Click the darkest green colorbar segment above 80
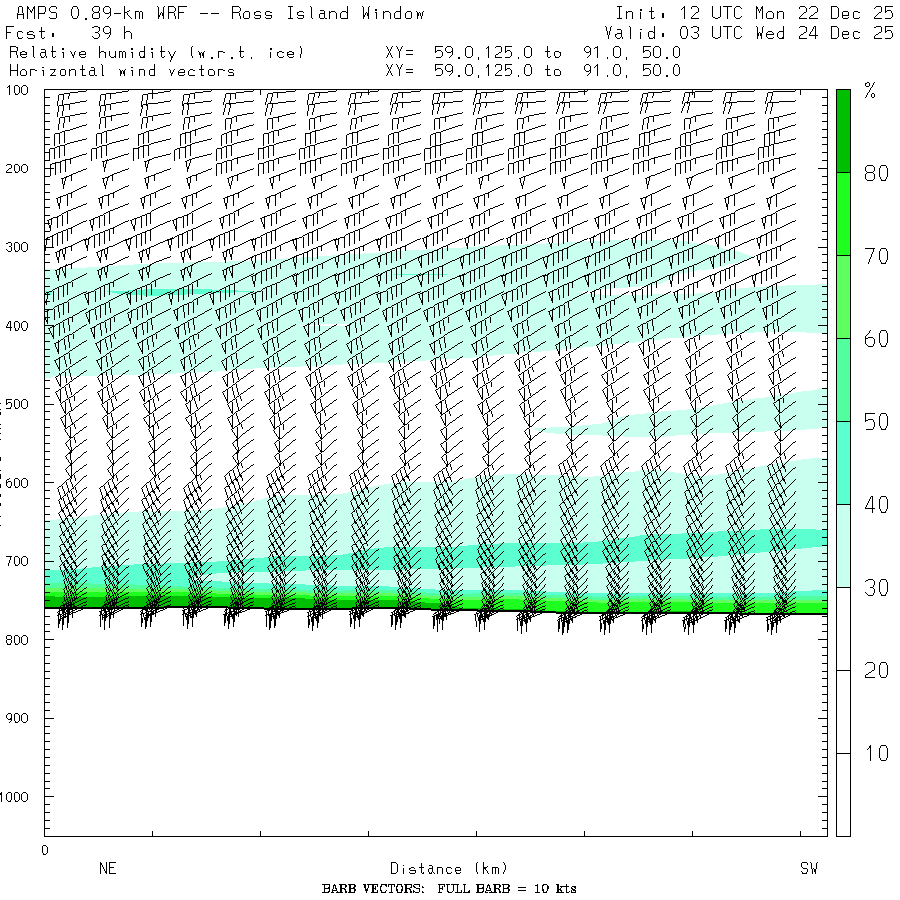 click(843, 130)
